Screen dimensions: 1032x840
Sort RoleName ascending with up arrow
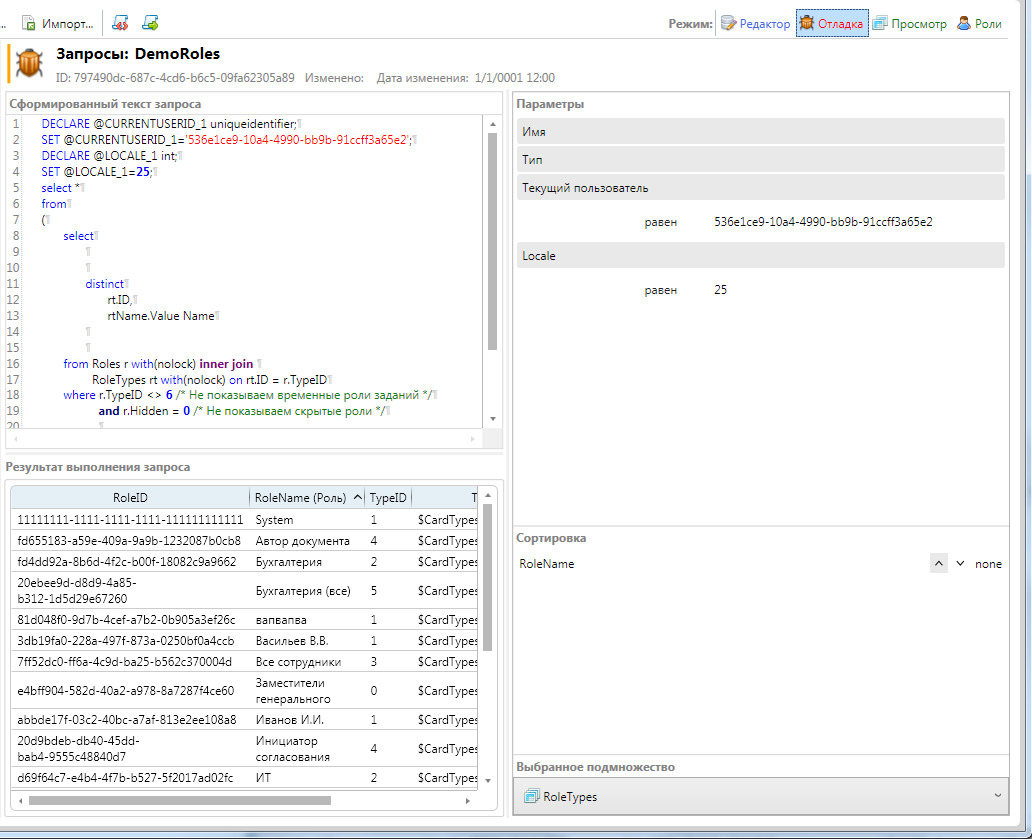(x=938, y=564)
